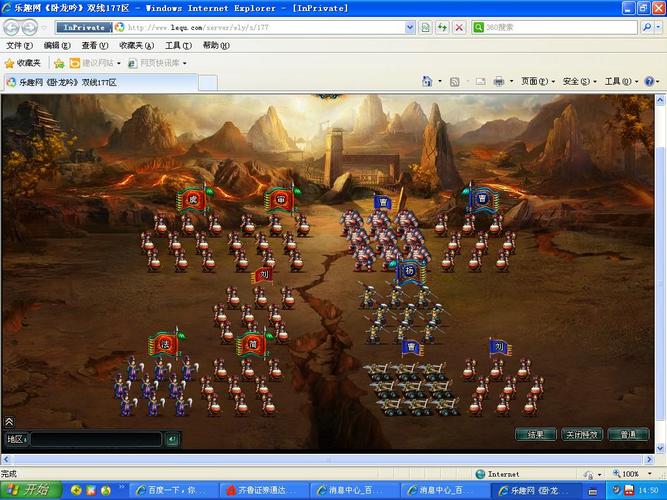Toggle 关闭特效 to disable battle effects
Image resolution: width=667 pixels, height=500 pixels.
point(581,435)
